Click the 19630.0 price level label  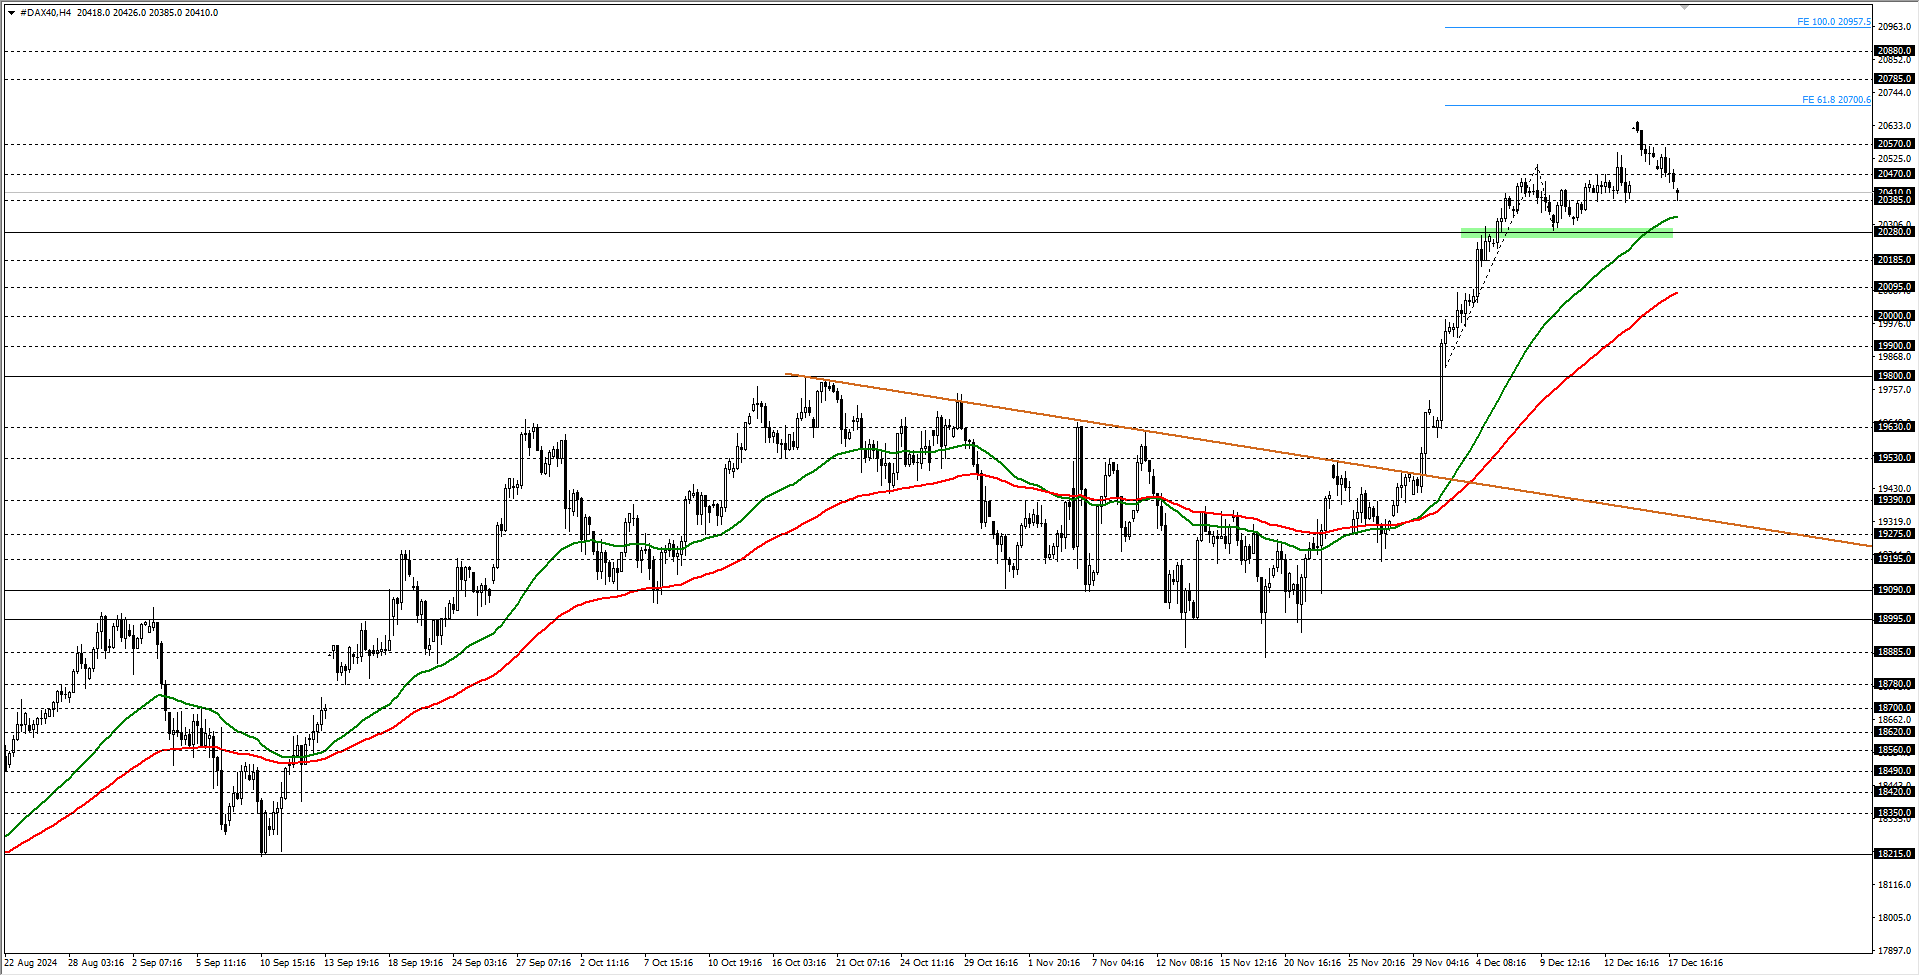[x=1894, y=427]
